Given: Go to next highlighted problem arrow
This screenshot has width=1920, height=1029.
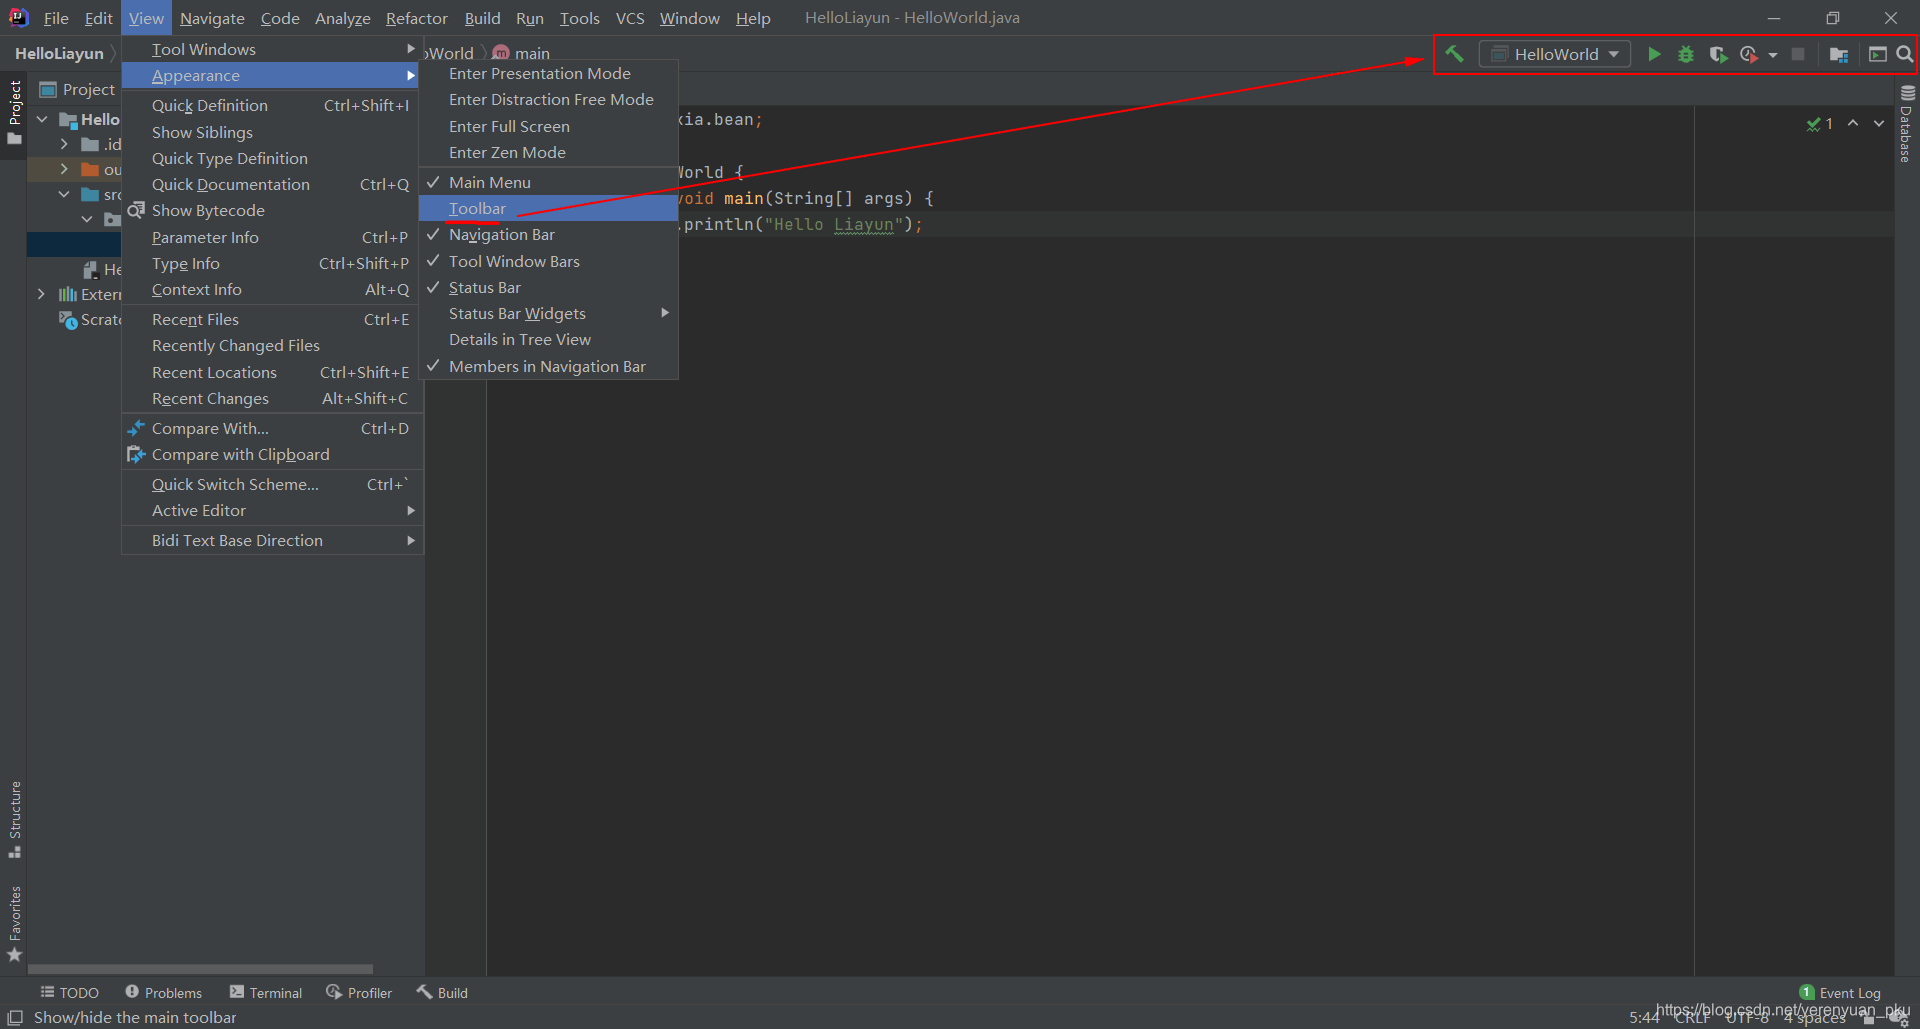Looking at the screenshot, I should (1879, 123).
